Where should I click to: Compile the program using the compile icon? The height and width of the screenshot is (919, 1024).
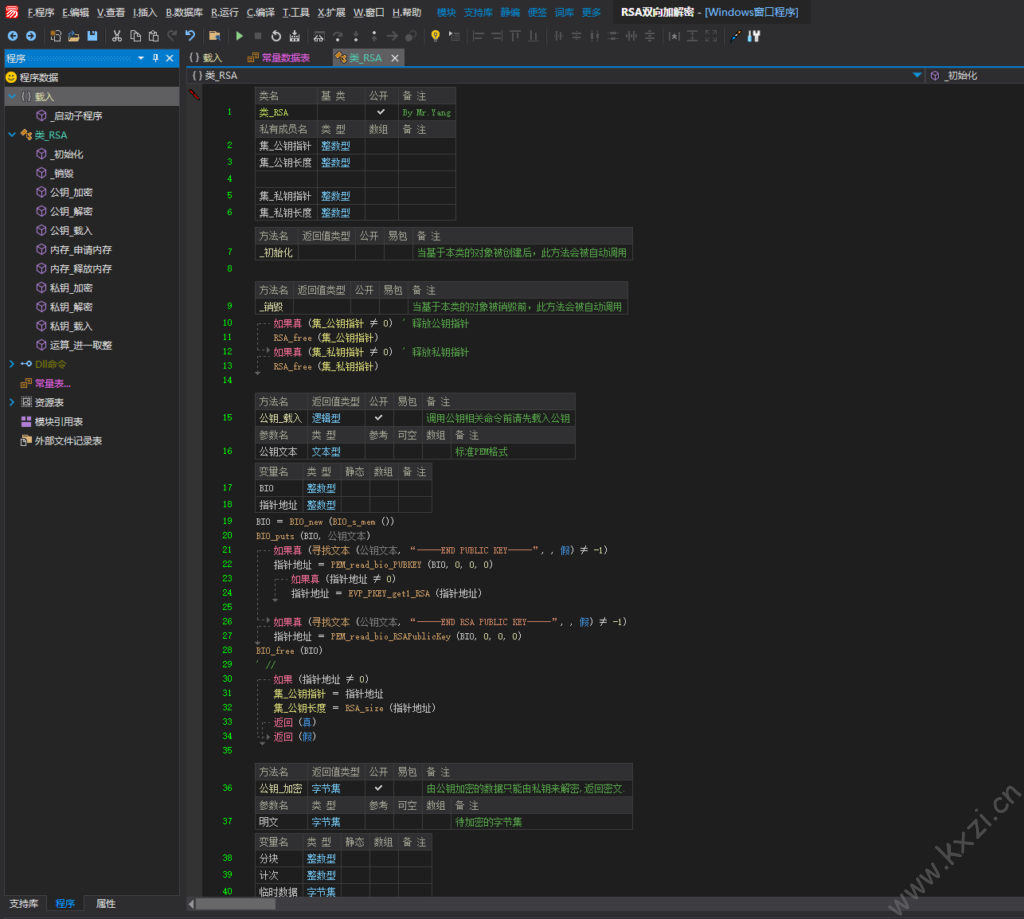point(295,36)
